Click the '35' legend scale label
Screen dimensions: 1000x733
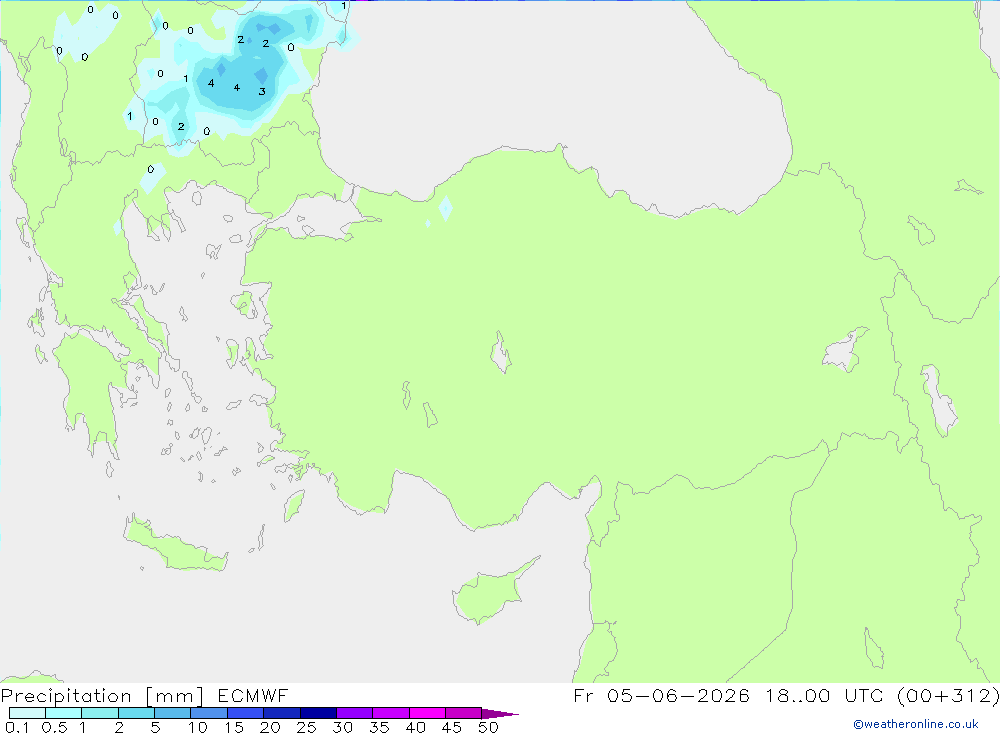click(379, 727)
